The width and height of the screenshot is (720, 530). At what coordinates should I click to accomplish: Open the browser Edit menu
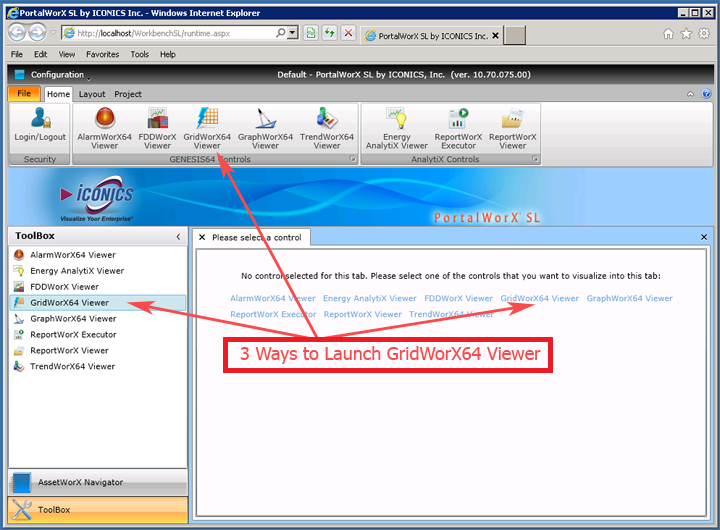(x=40, y=54)
